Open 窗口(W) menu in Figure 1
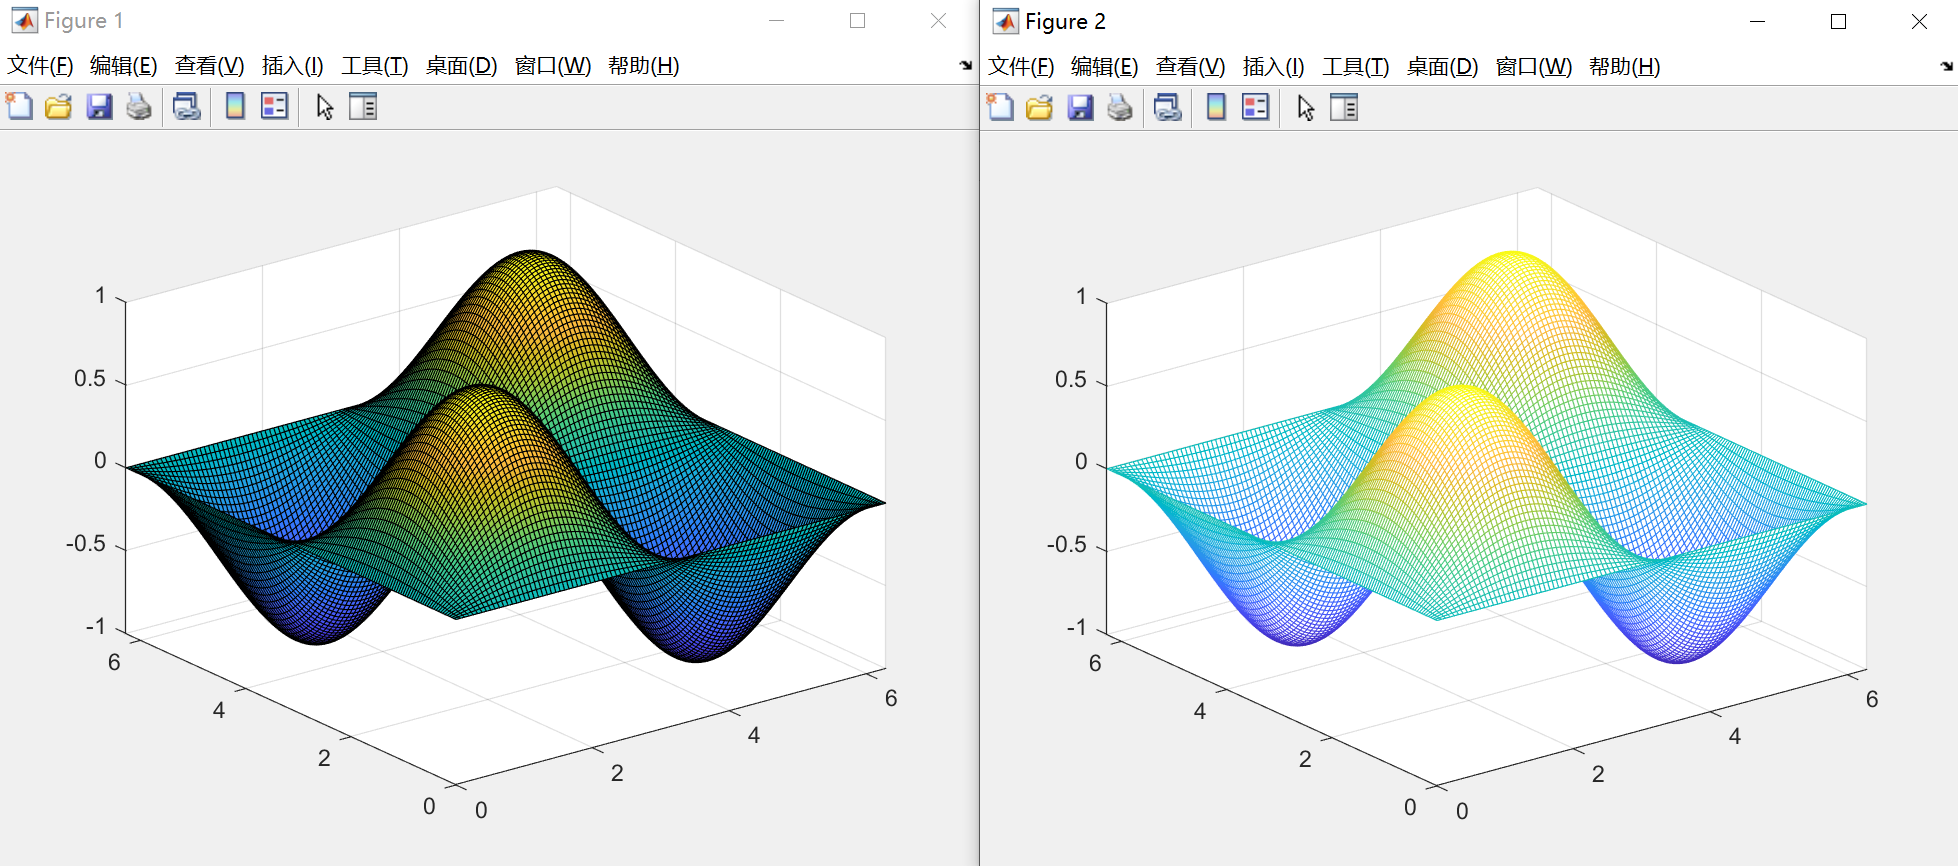Image resolution: width=1958 pixels, height=866 pixels. (552, 66)
